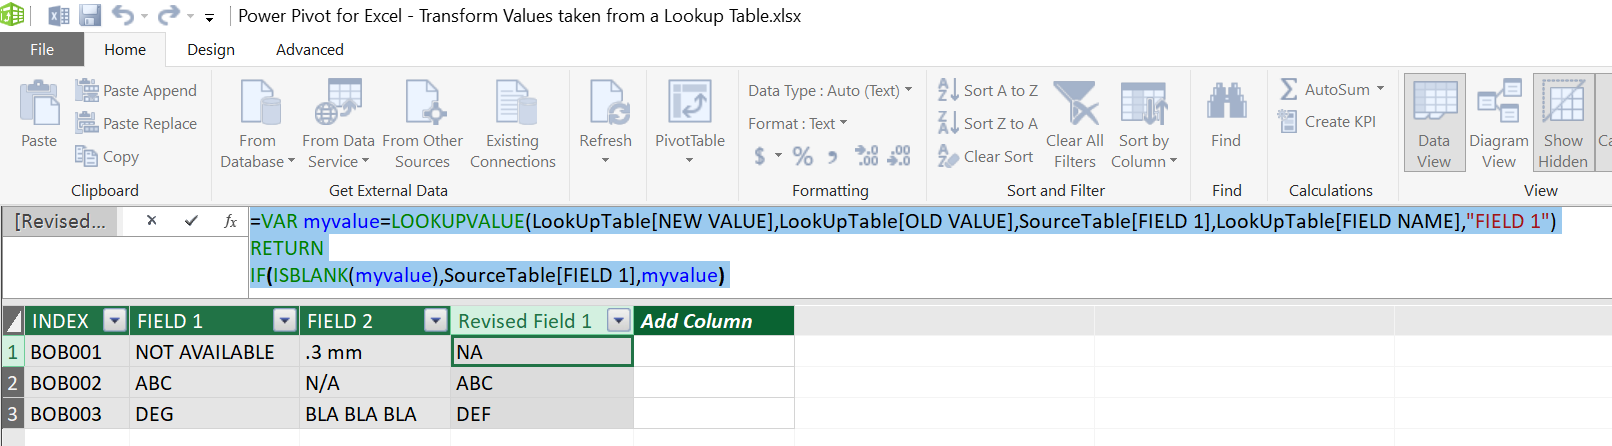Viewport: 1612px width, 446px height.
Task: Apply percent format
Action: pos(802,156)
